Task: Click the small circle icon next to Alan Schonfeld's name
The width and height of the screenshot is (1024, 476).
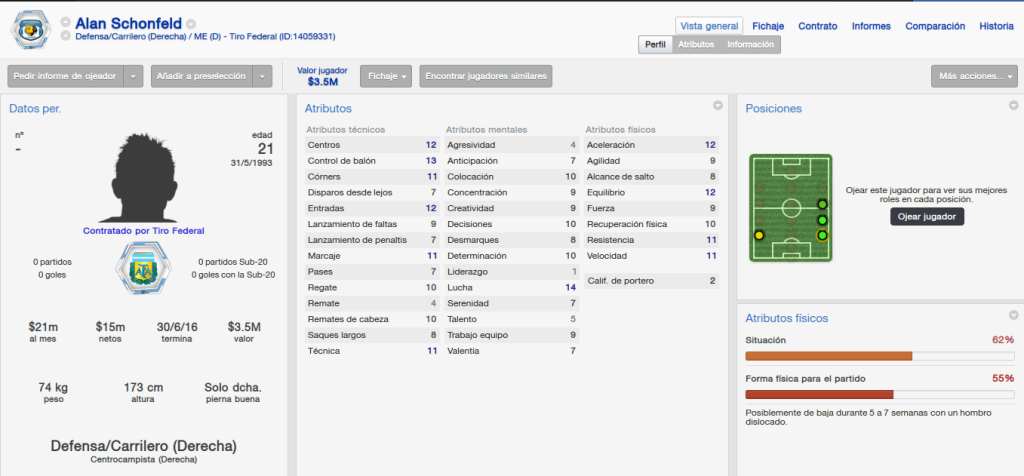Action: pos(191,24)
